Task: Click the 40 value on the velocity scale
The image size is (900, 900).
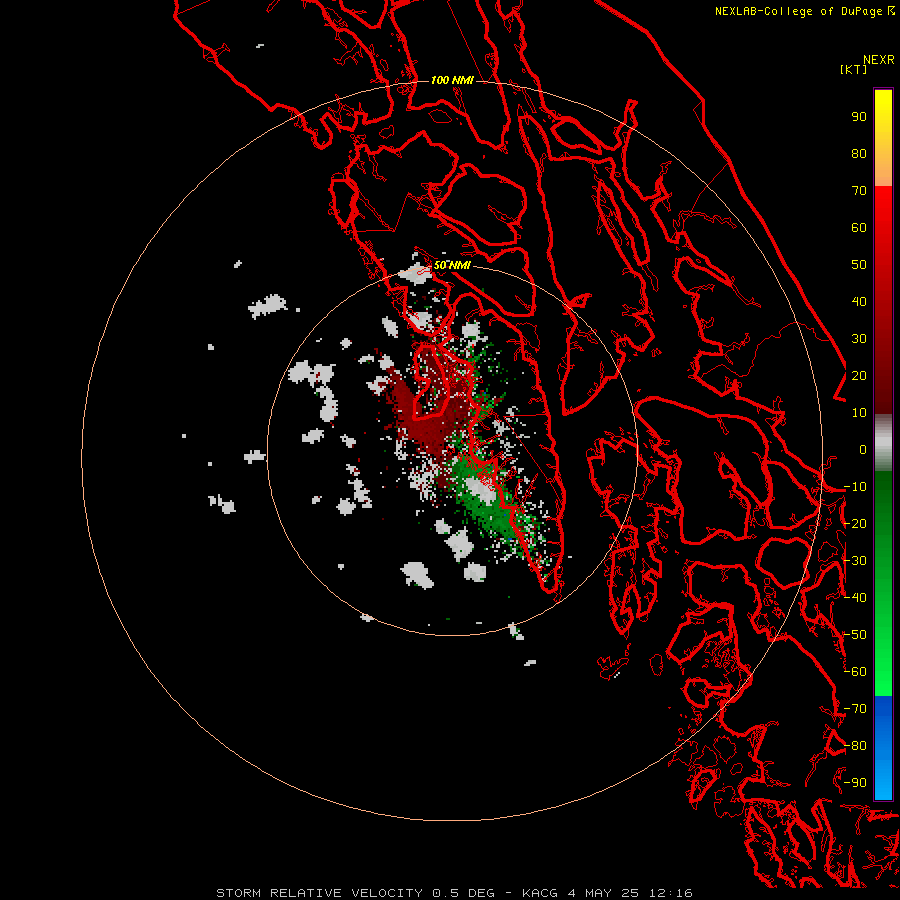Action: 859,302
